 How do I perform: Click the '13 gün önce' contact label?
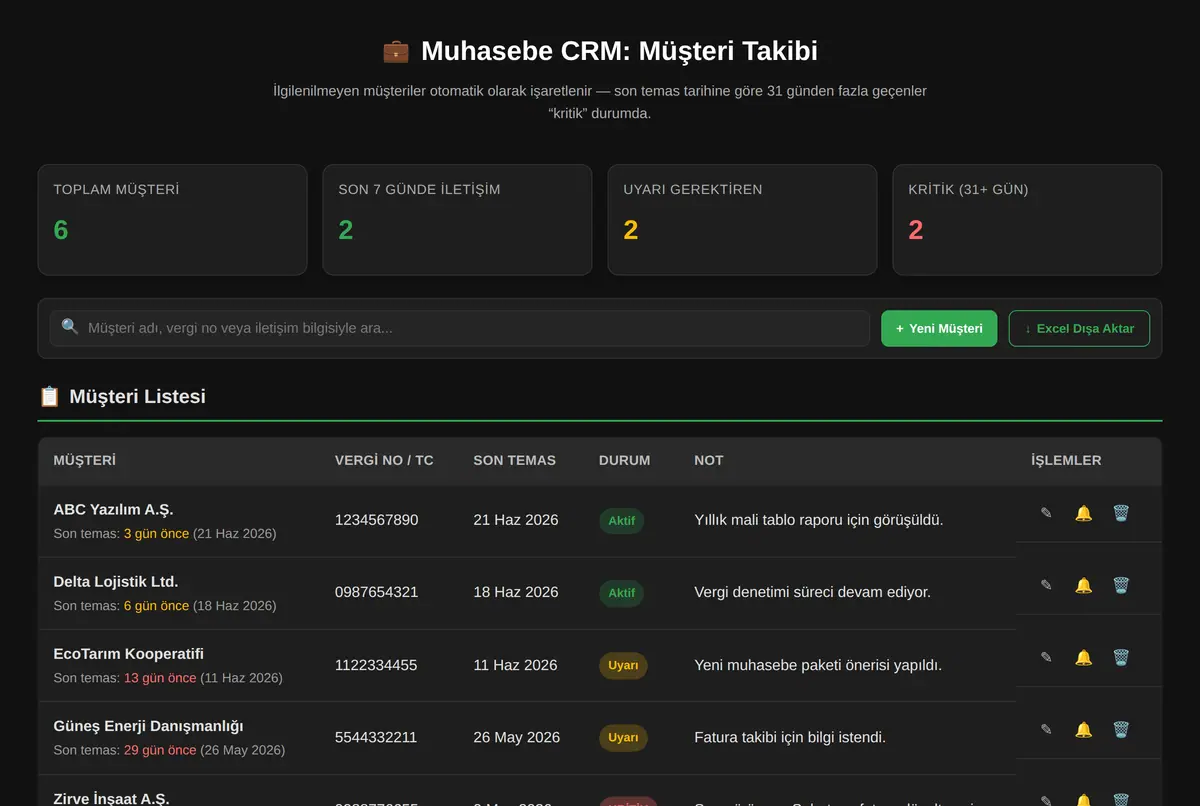pyautogui.click(x=160, y=678)
